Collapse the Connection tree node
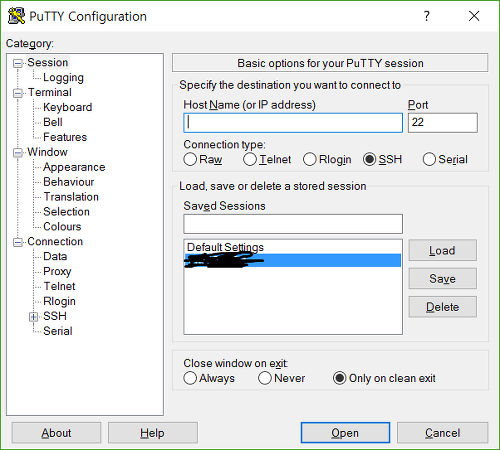Image resolution: width=500 pixels, height=450 pixels. pyautogui.click(x=18, y=242)
